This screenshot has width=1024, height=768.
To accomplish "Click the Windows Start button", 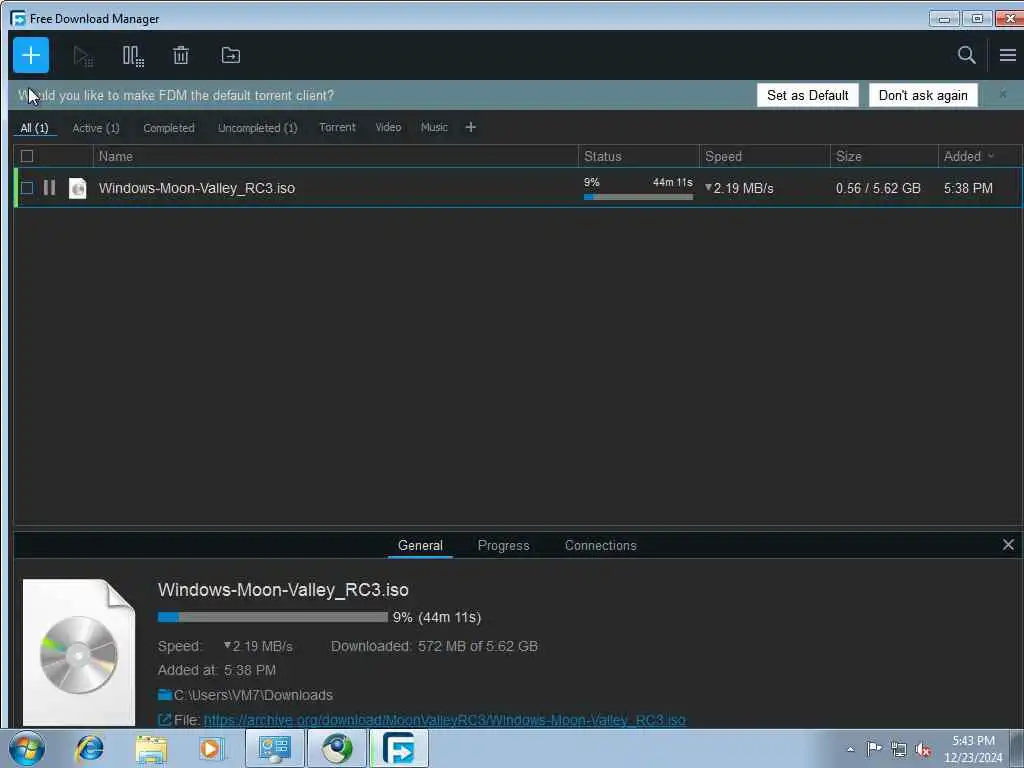I will click(27, 748).
